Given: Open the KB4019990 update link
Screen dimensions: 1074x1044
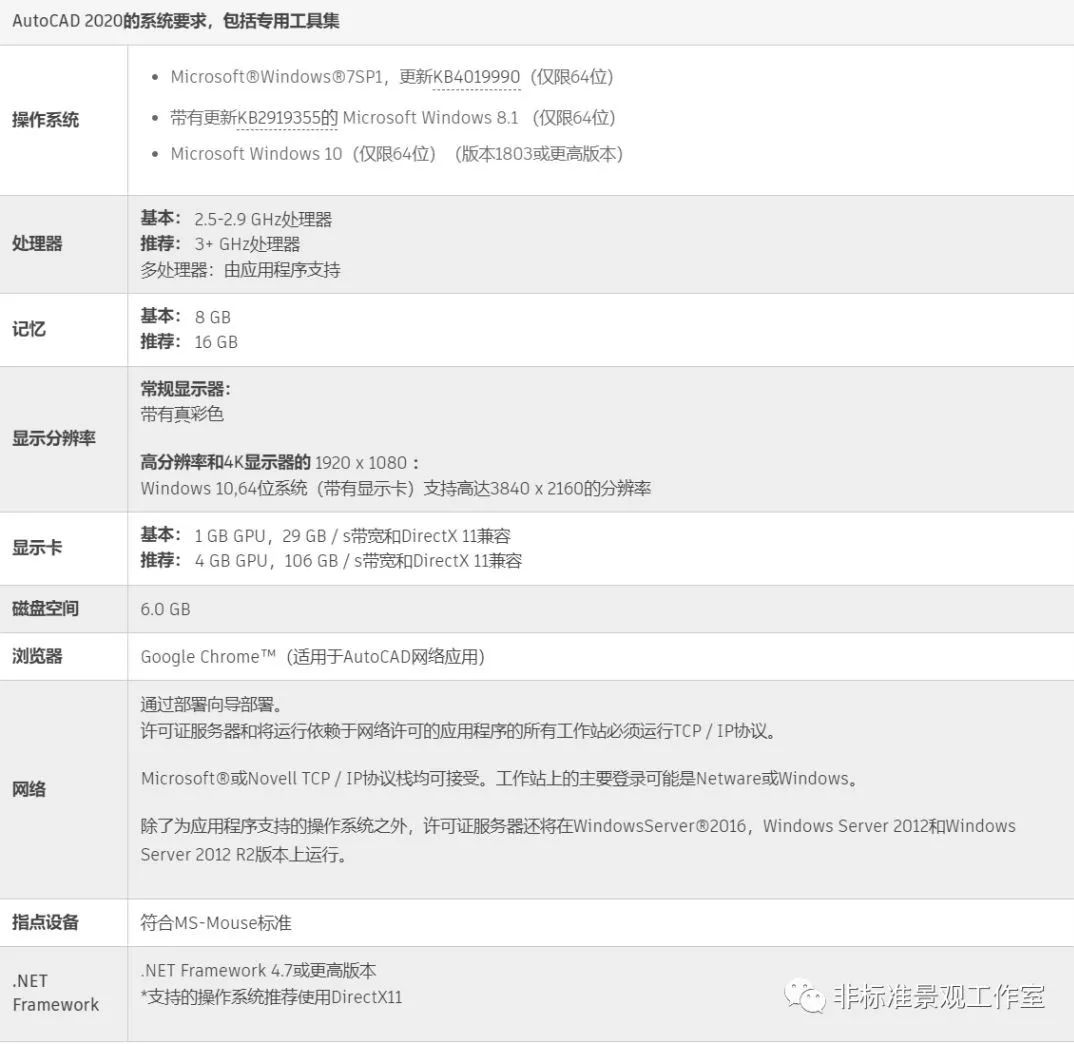Looking at the screenshot, I should click(x=477, y=77).
